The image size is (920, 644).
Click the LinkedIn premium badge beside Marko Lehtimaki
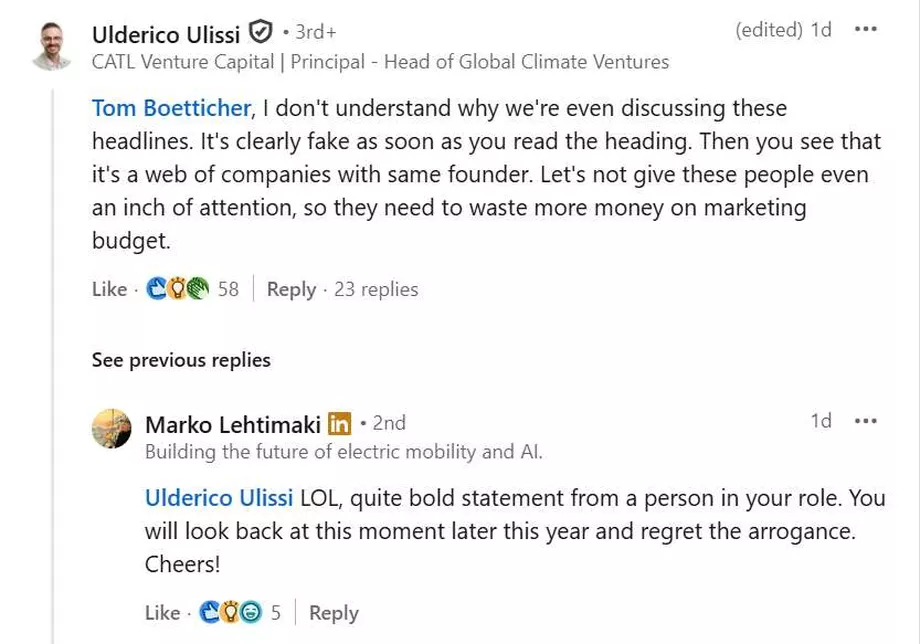click(x=340, y=423)
